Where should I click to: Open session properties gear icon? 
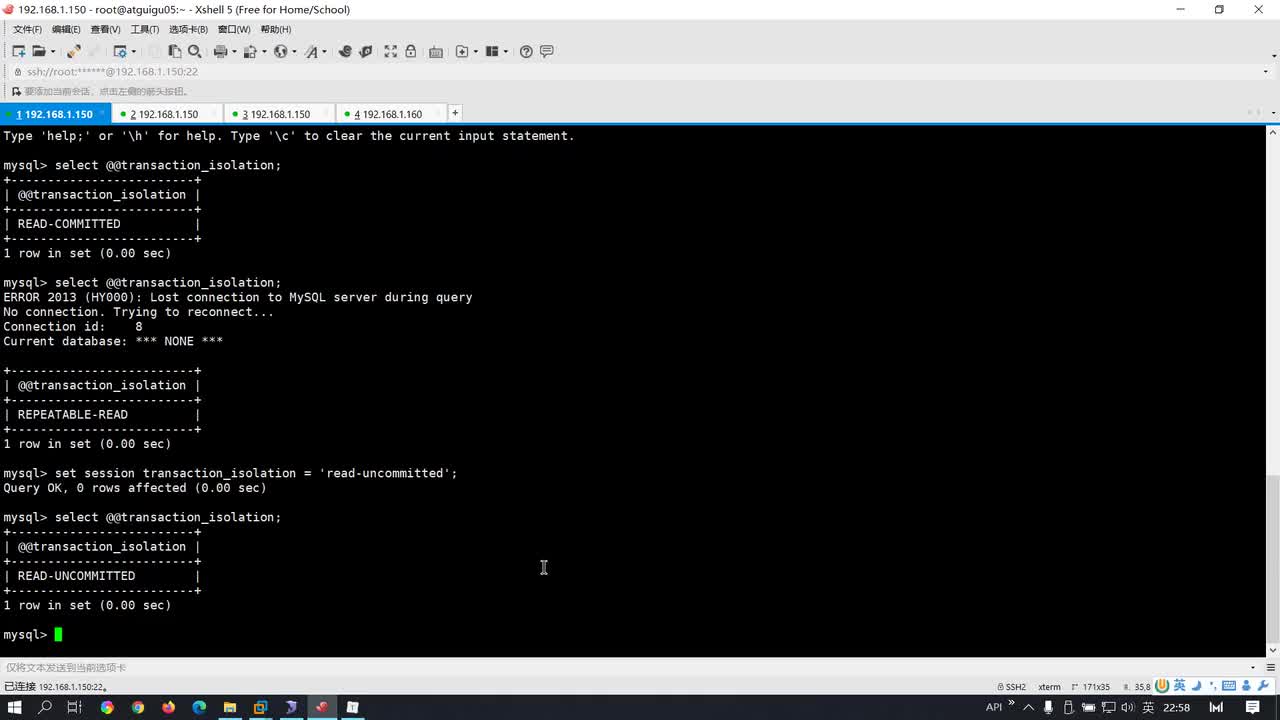click(119, 51)
